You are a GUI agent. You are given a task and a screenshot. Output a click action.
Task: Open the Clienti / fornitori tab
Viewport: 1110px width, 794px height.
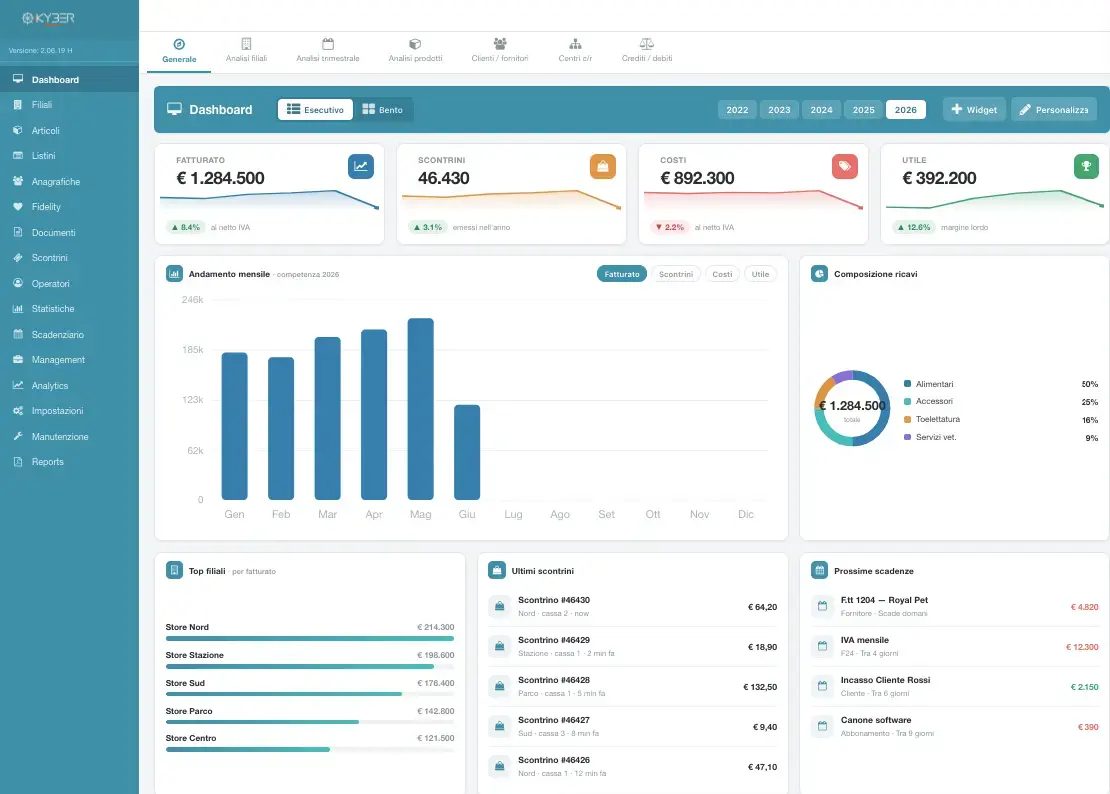[500, 52]
